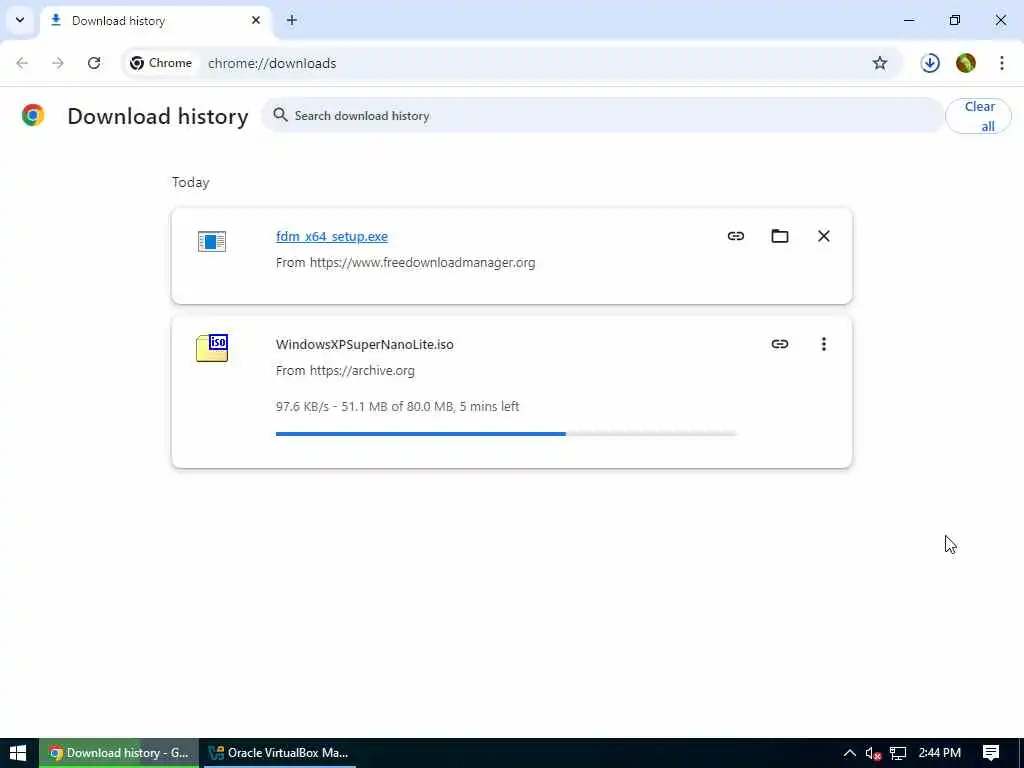Restore down the Chrome window
This screenshot has height=768, width=1024.
tap(955, 20)
